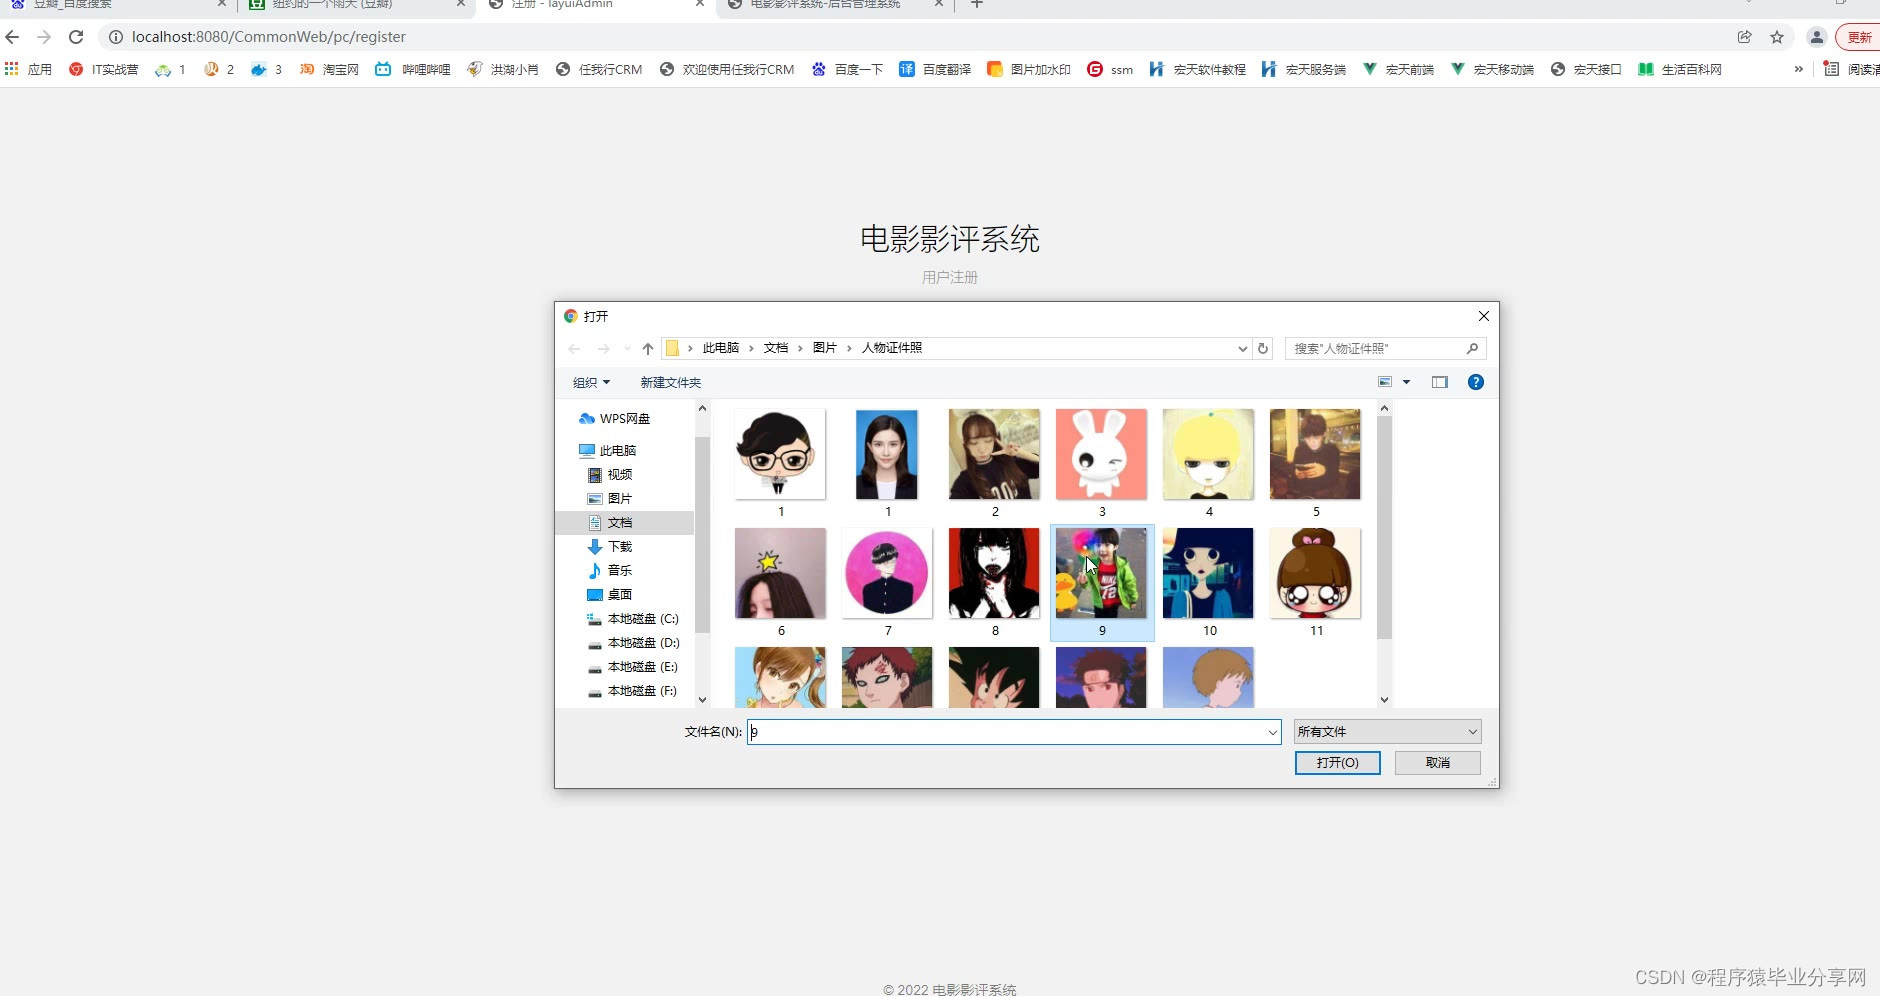The width and height of the screenshot is (1880, 996).
Task: Select 视频 folder in the sidebar
Action: coord(610,474)
